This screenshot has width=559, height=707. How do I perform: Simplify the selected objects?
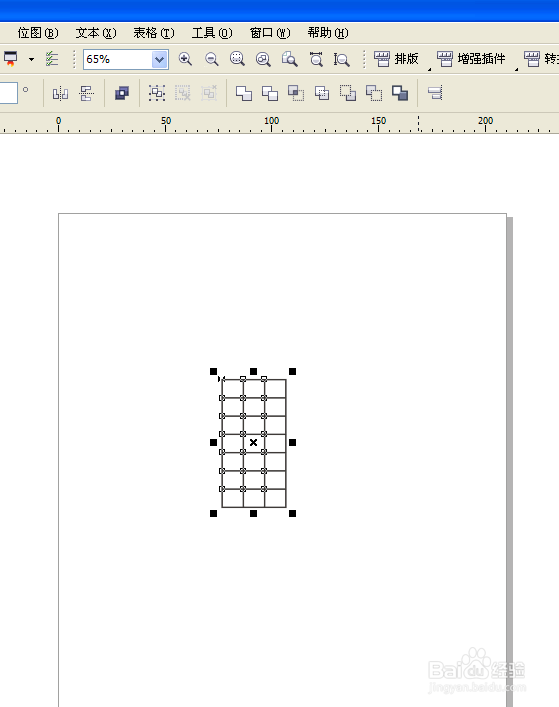322,93
